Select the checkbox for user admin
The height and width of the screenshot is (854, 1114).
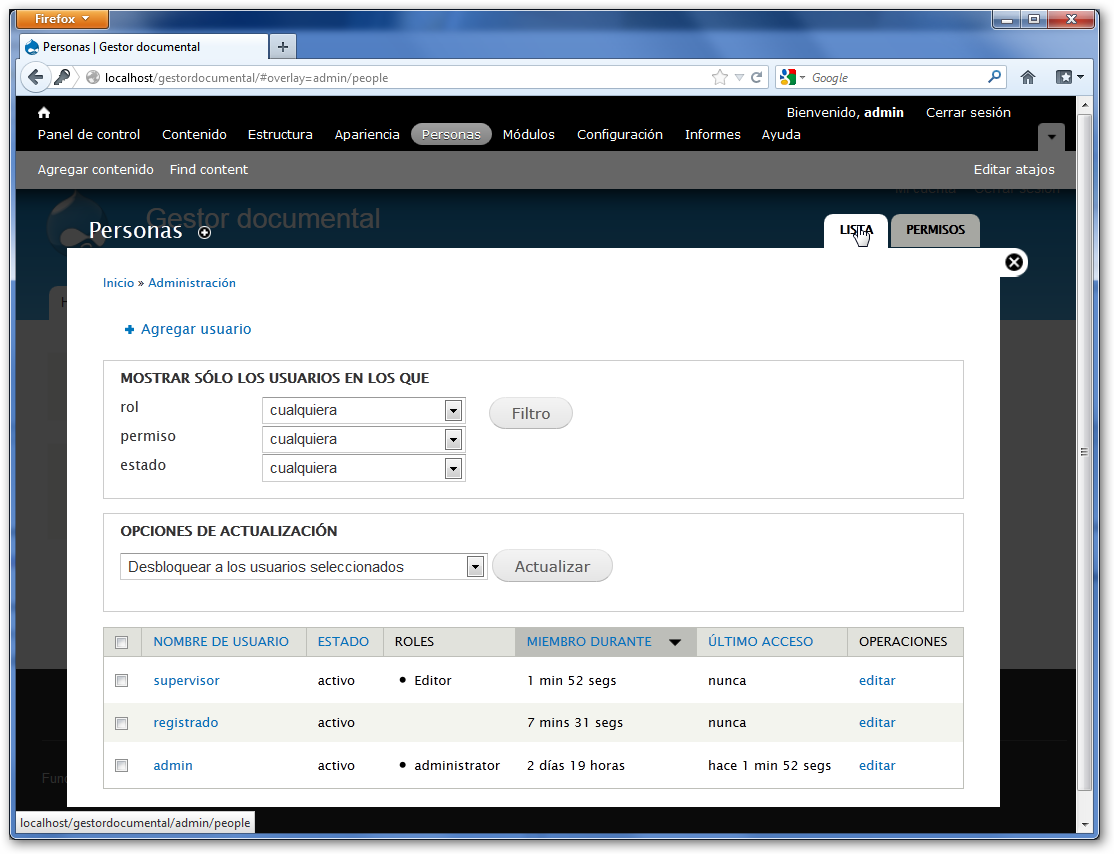[122, 766]
